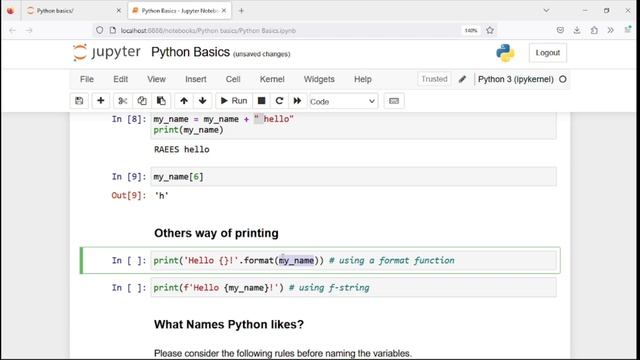The height and width of the screenshot is (360, 640).
Task: Move selected cell down arrow
Action: point(202,101)
